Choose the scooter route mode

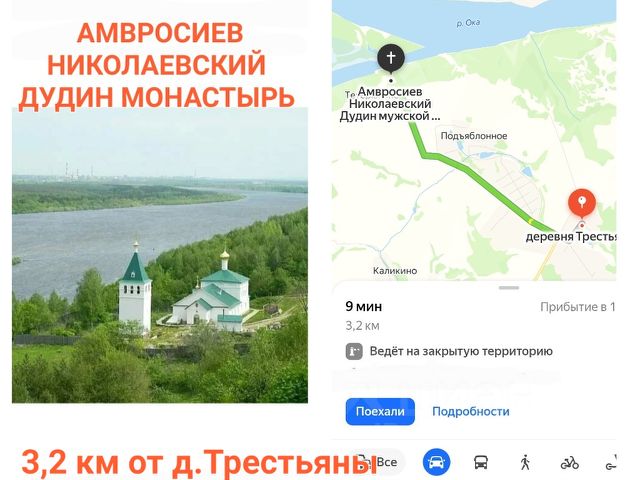611,463
